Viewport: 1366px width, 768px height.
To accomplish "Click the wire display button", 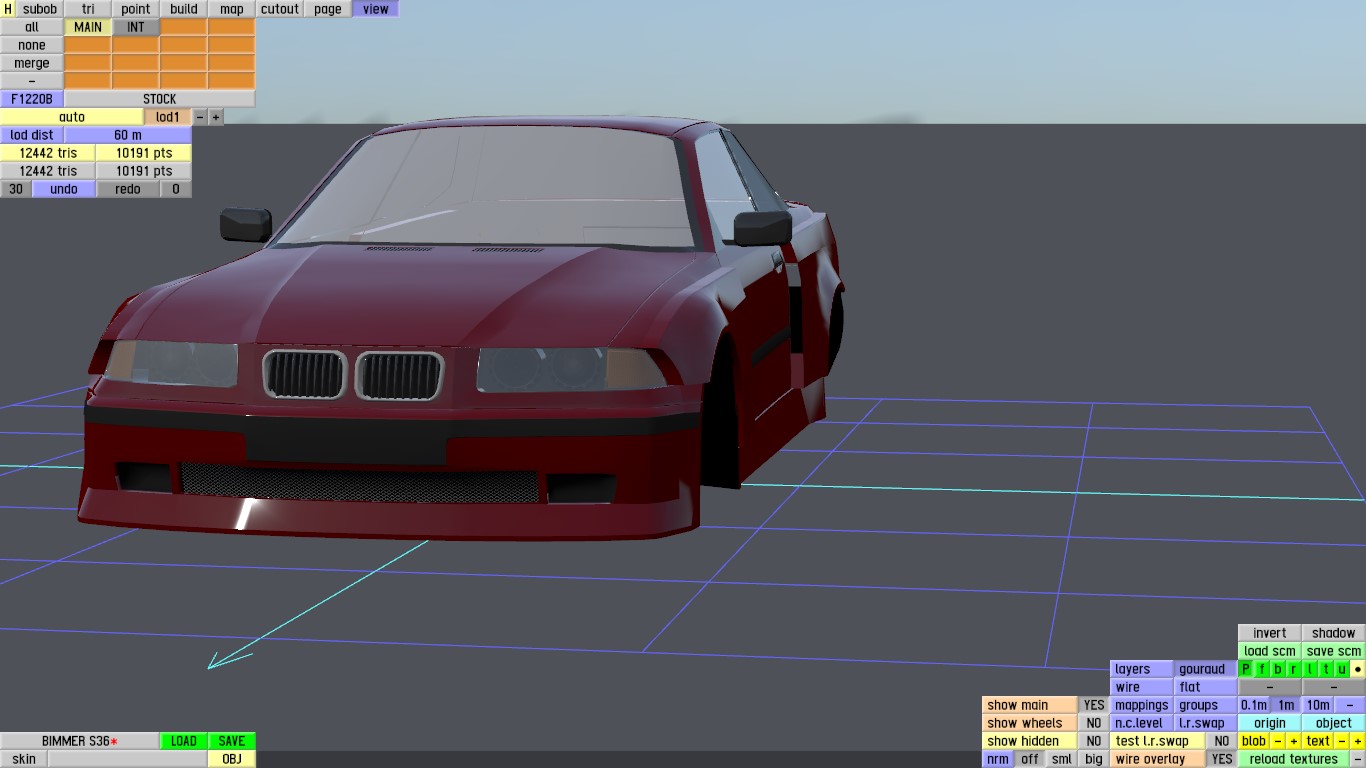I will 1142,687.
